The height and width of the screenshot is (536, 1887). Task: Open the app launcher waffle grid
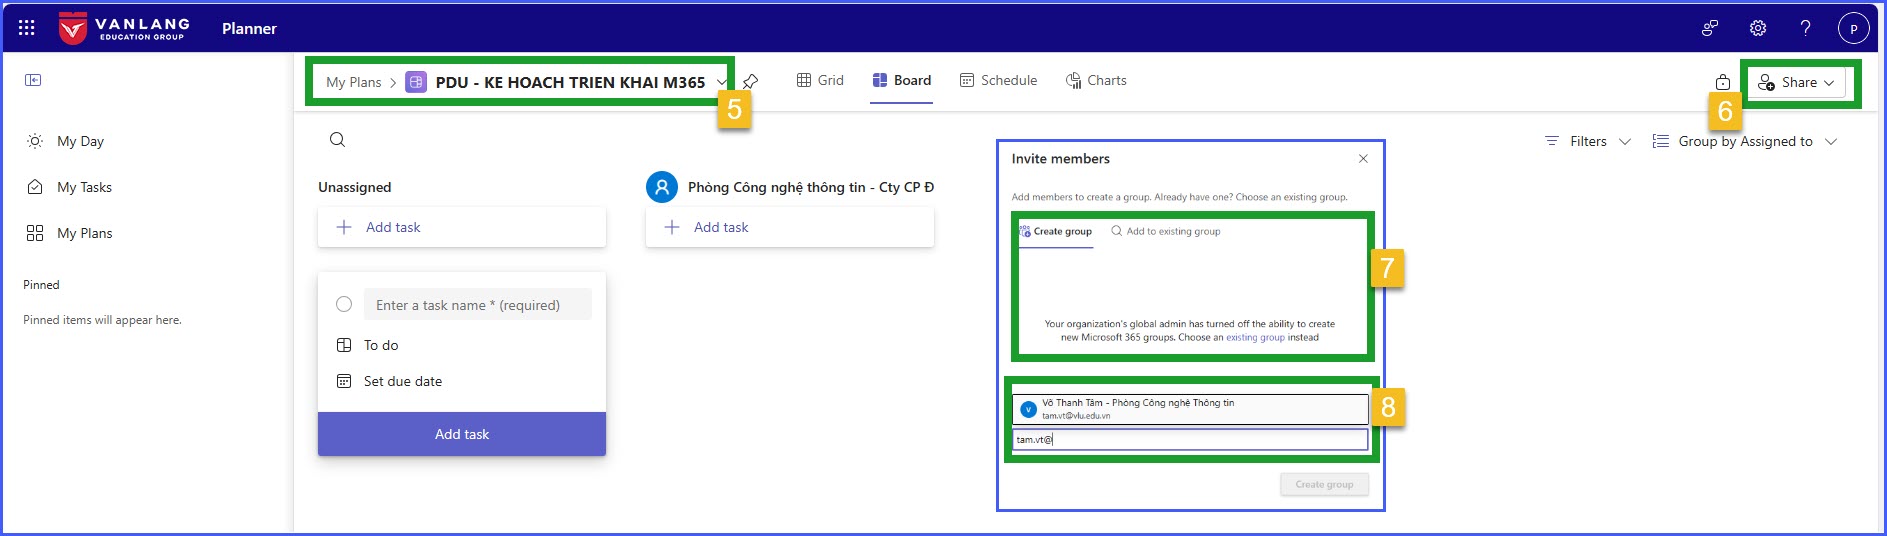[x=27, y=28]
